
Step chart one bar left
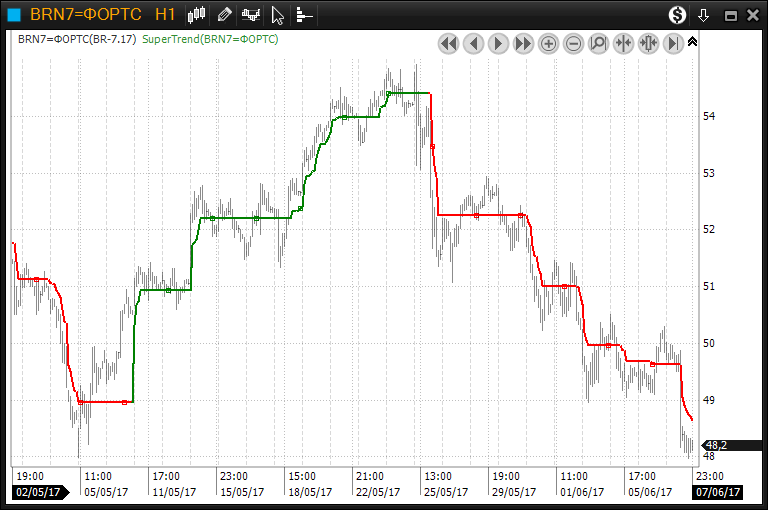[x=473, y=43]
